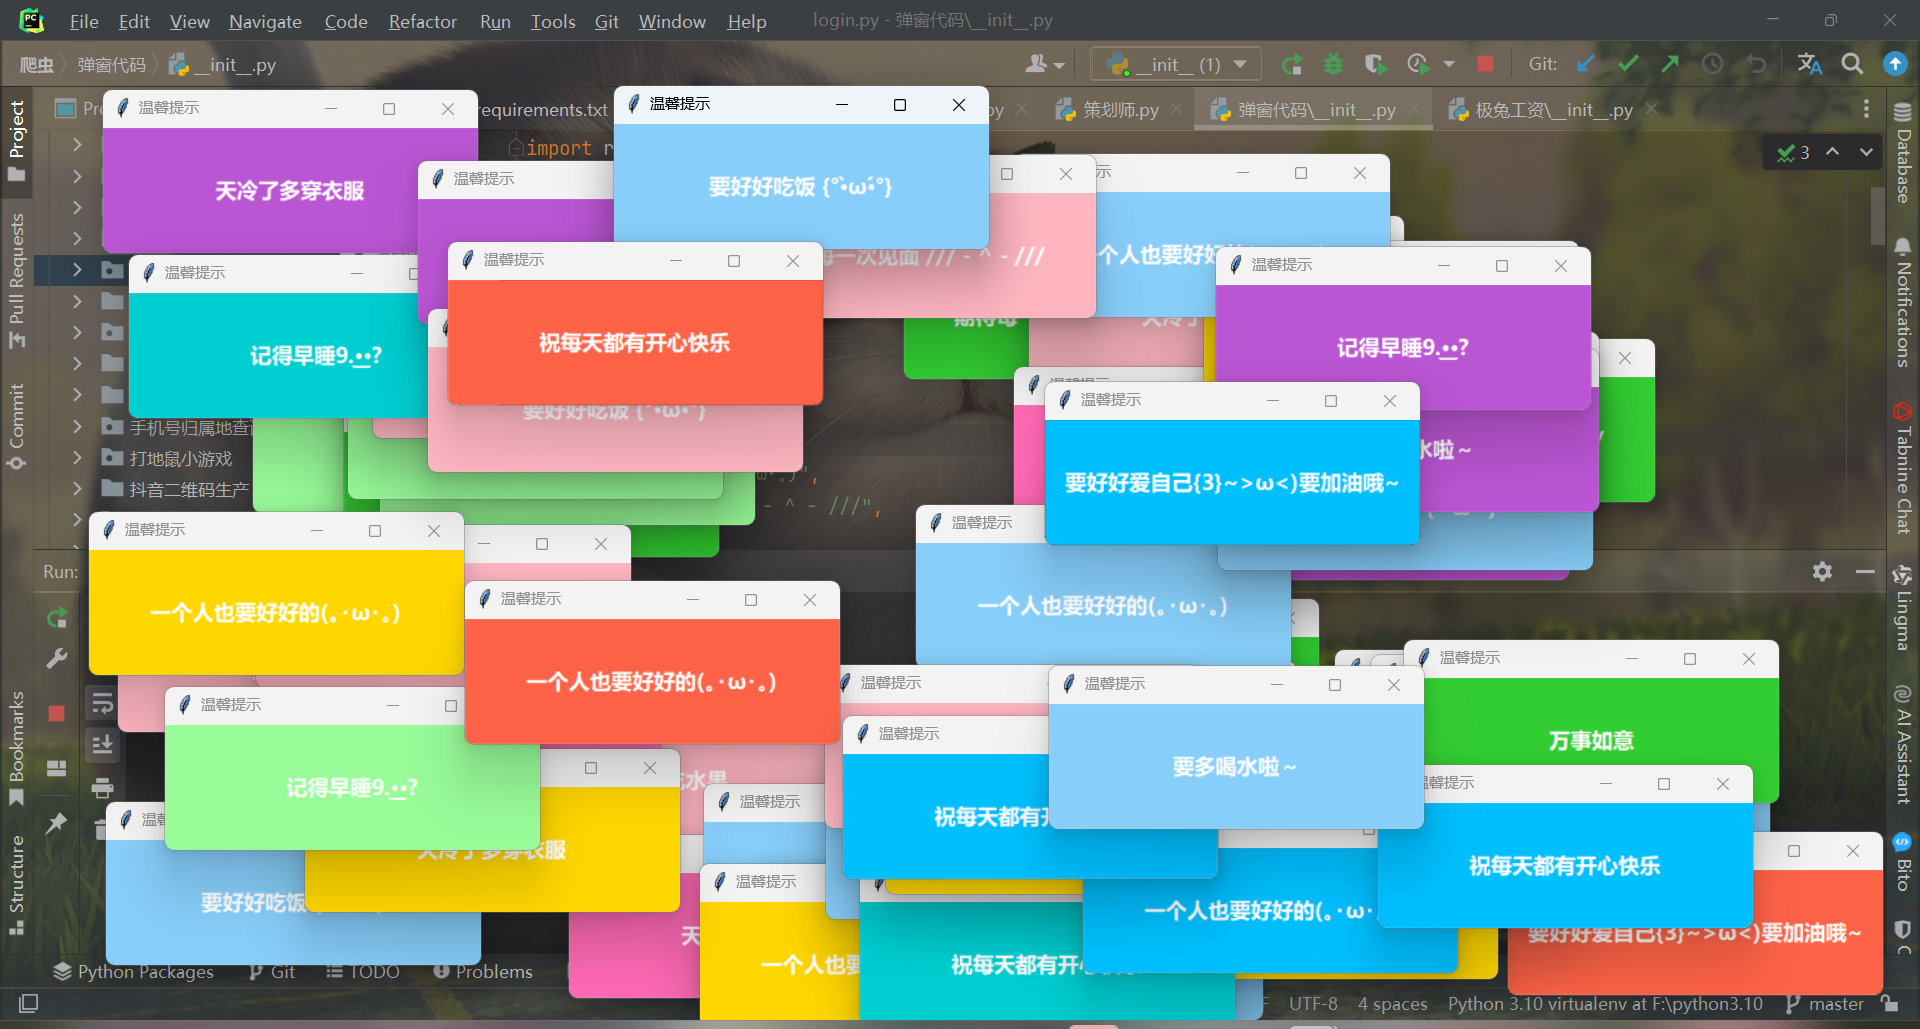The width and height of the screenshot is (1920, 1029).
Task: Open the Commit side panel
Action: [17, 426]
